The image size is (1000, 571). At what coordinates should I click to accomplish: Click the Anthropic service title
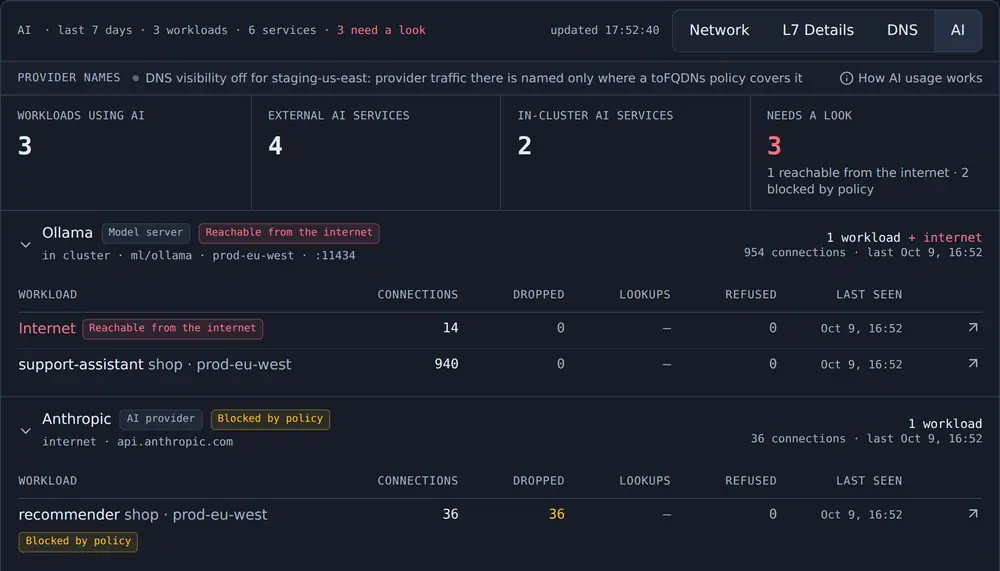pyautogui.click(x=77, y=419)
